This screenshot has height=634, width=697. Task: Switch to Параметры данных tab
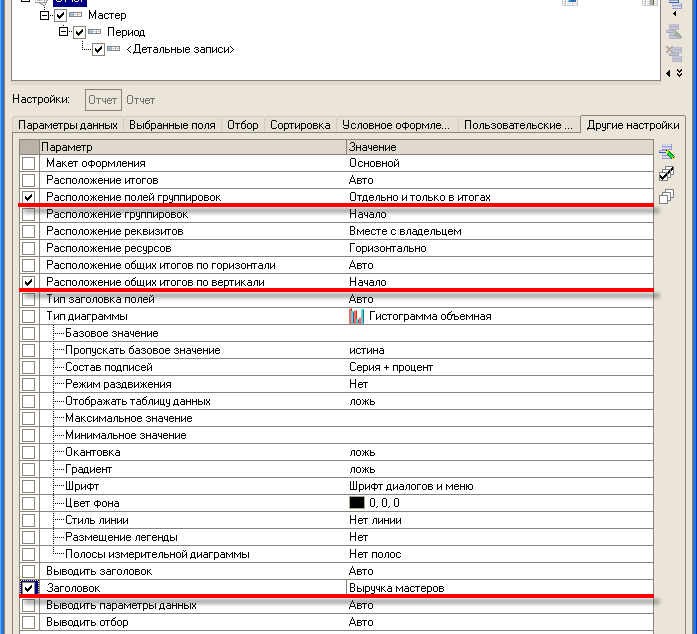tap(68, 125)
